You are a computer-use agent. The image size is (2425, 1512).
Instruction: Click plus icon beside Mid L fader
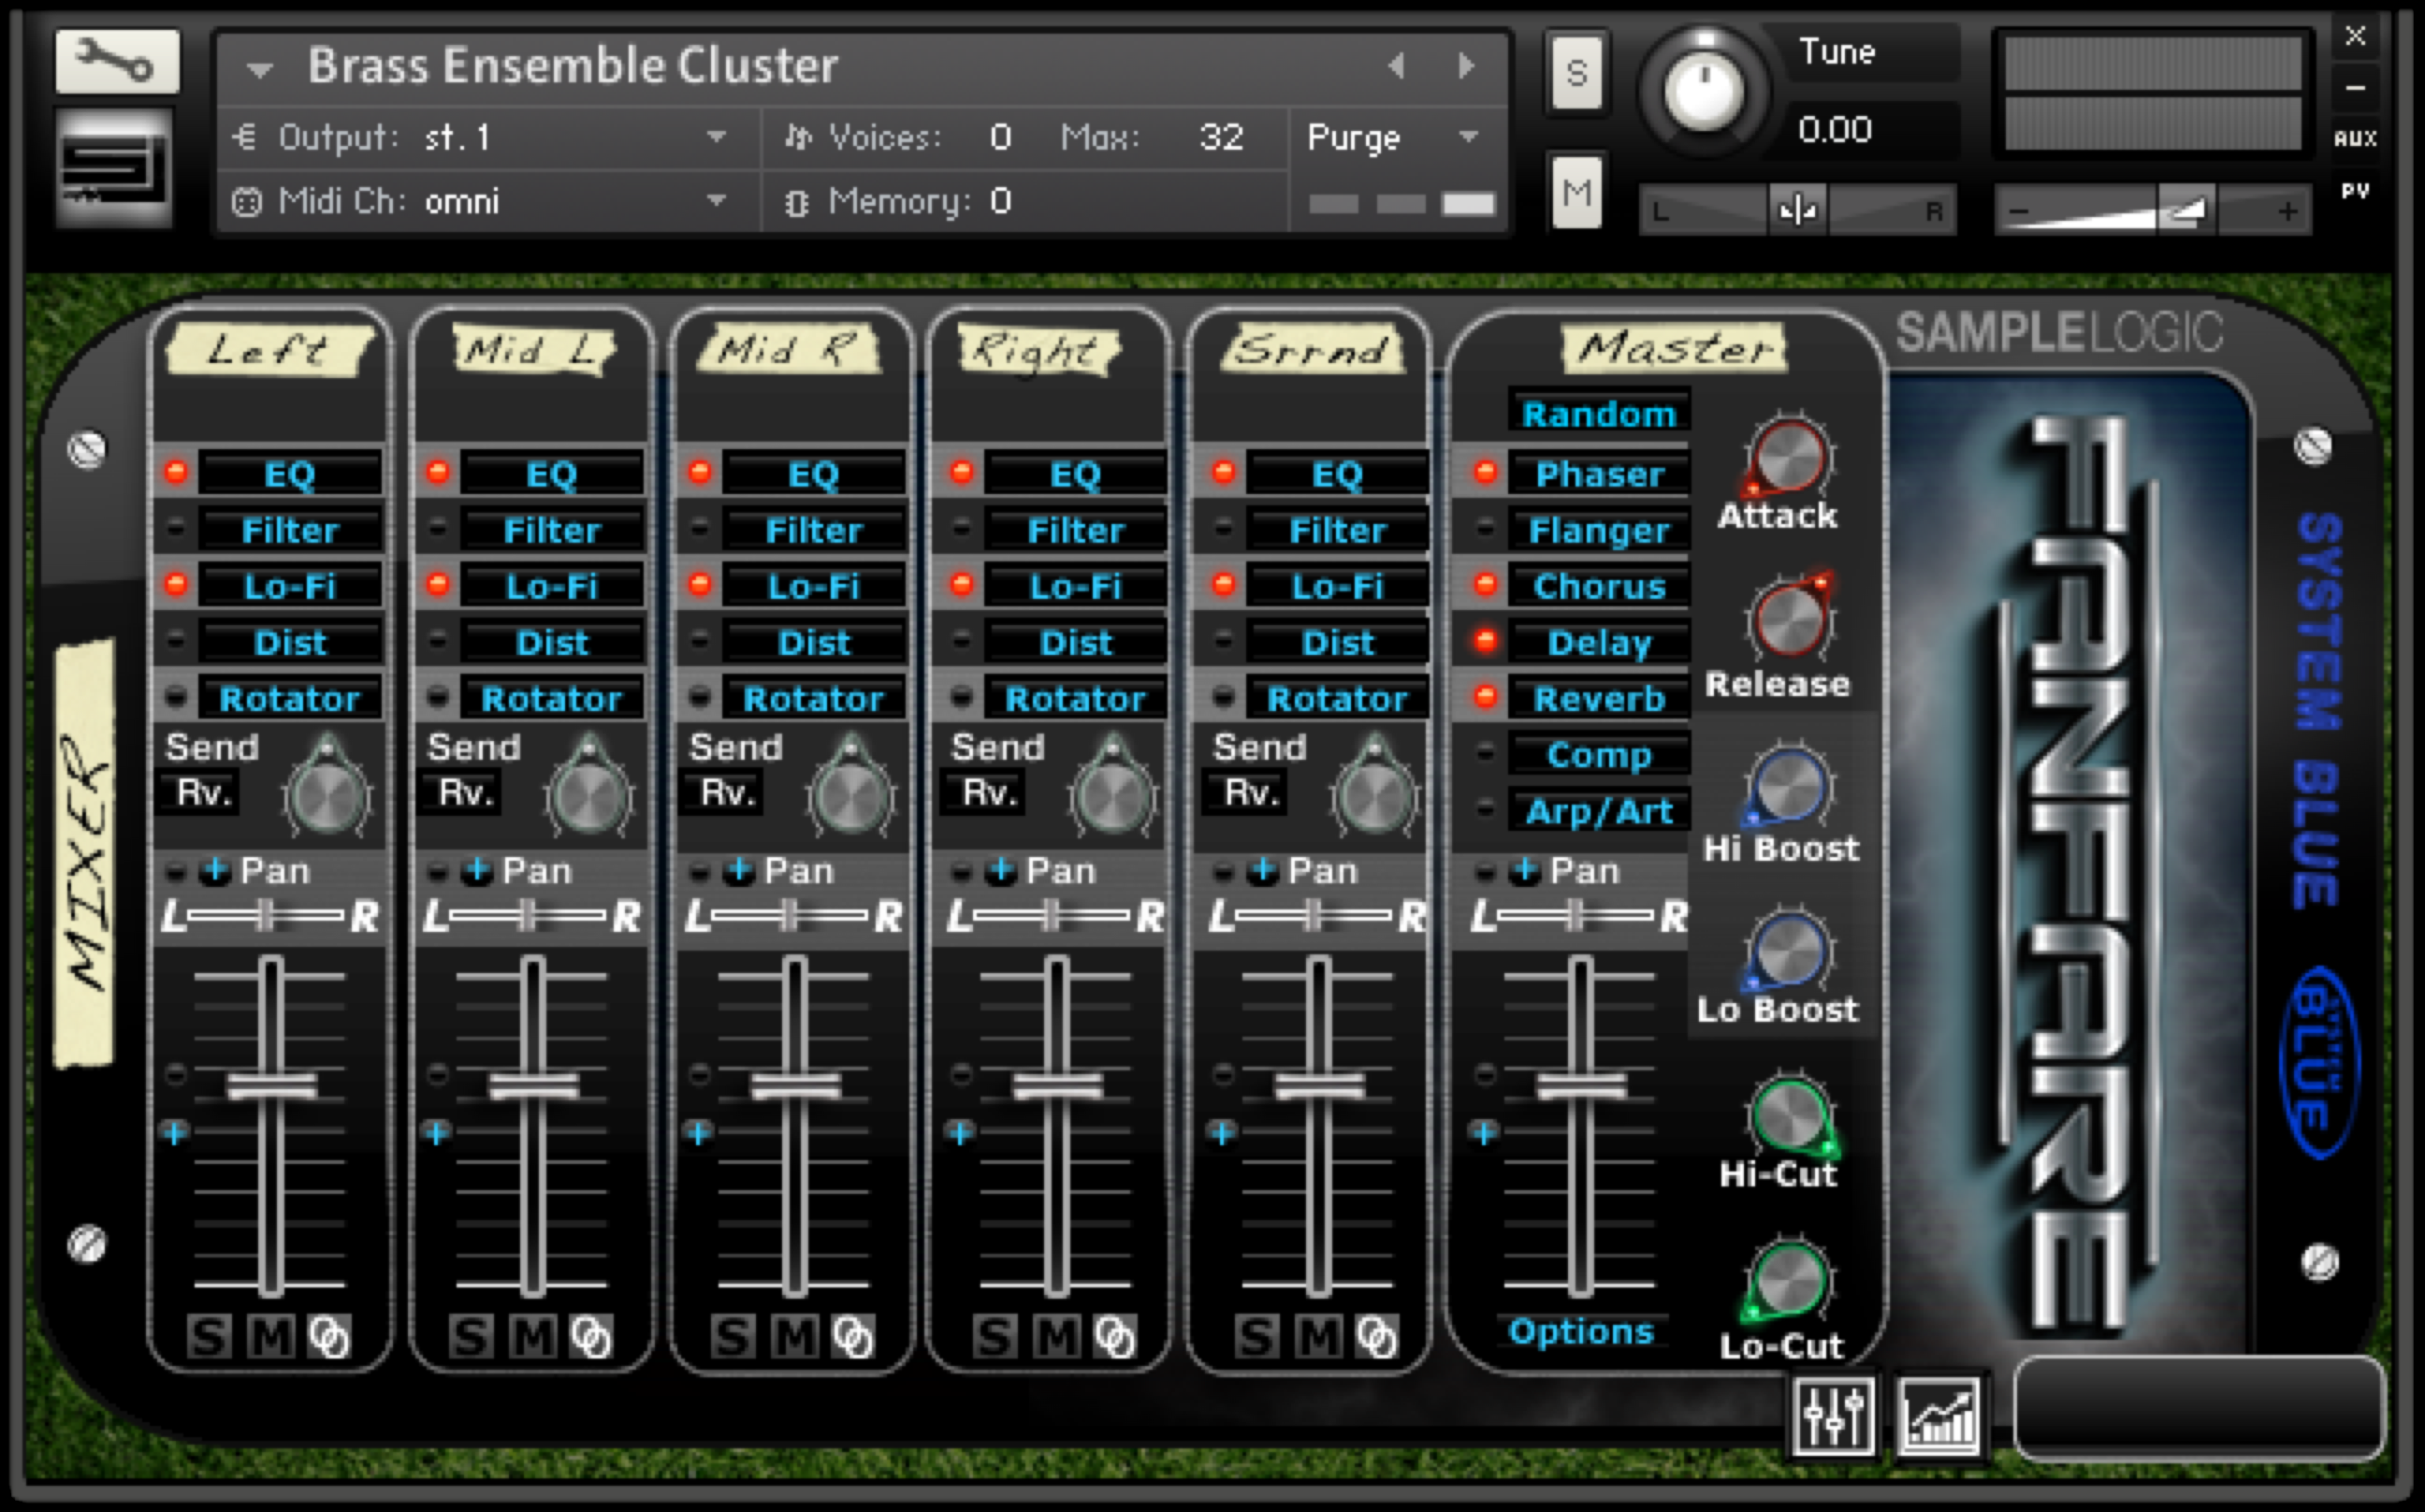click(x=436, y=1133)
